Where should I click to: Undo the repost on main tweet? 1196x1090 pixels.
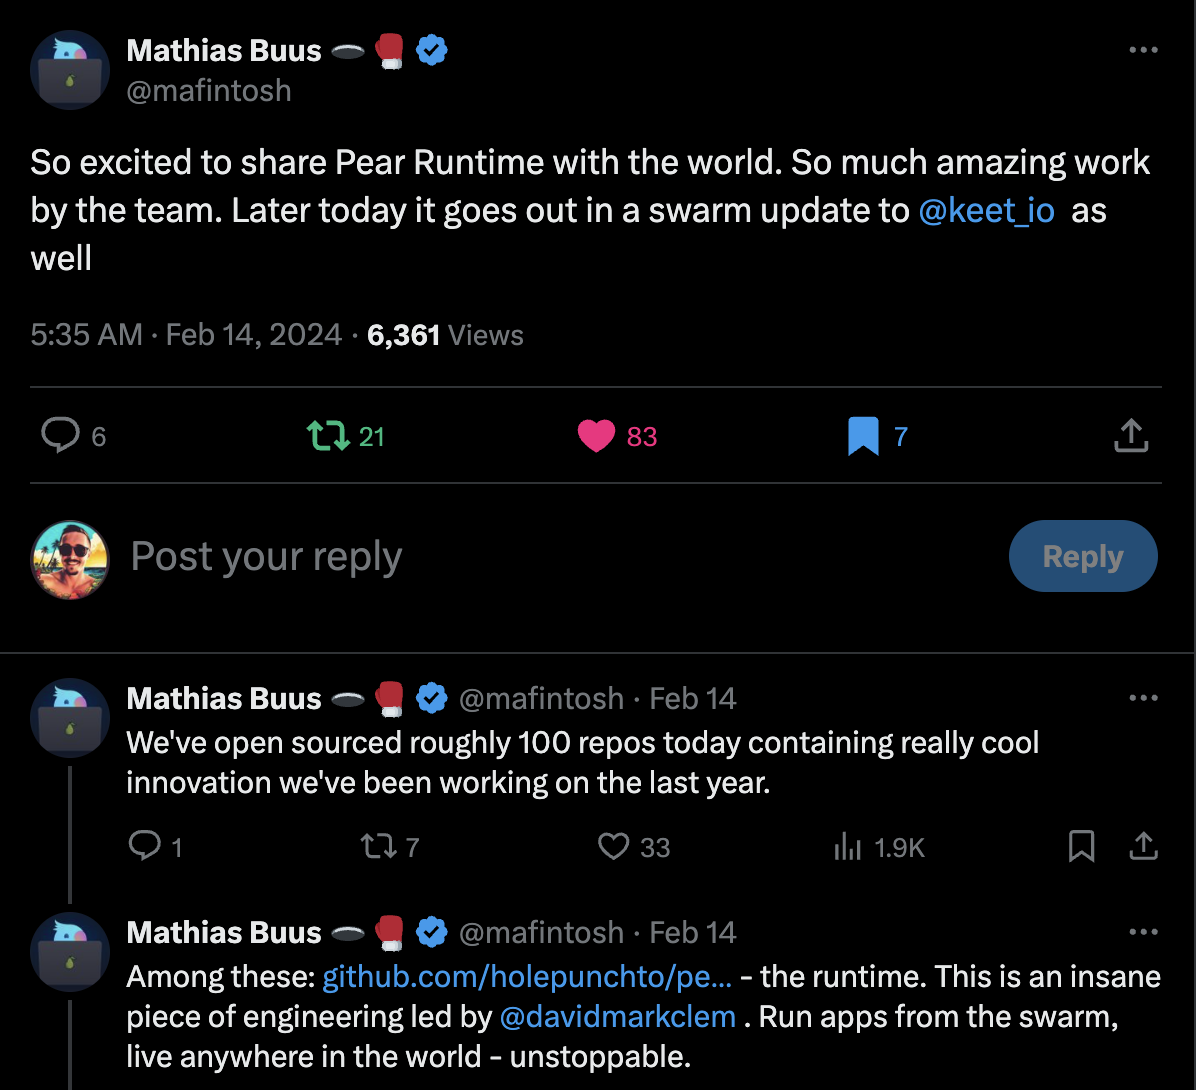[327, 436]
